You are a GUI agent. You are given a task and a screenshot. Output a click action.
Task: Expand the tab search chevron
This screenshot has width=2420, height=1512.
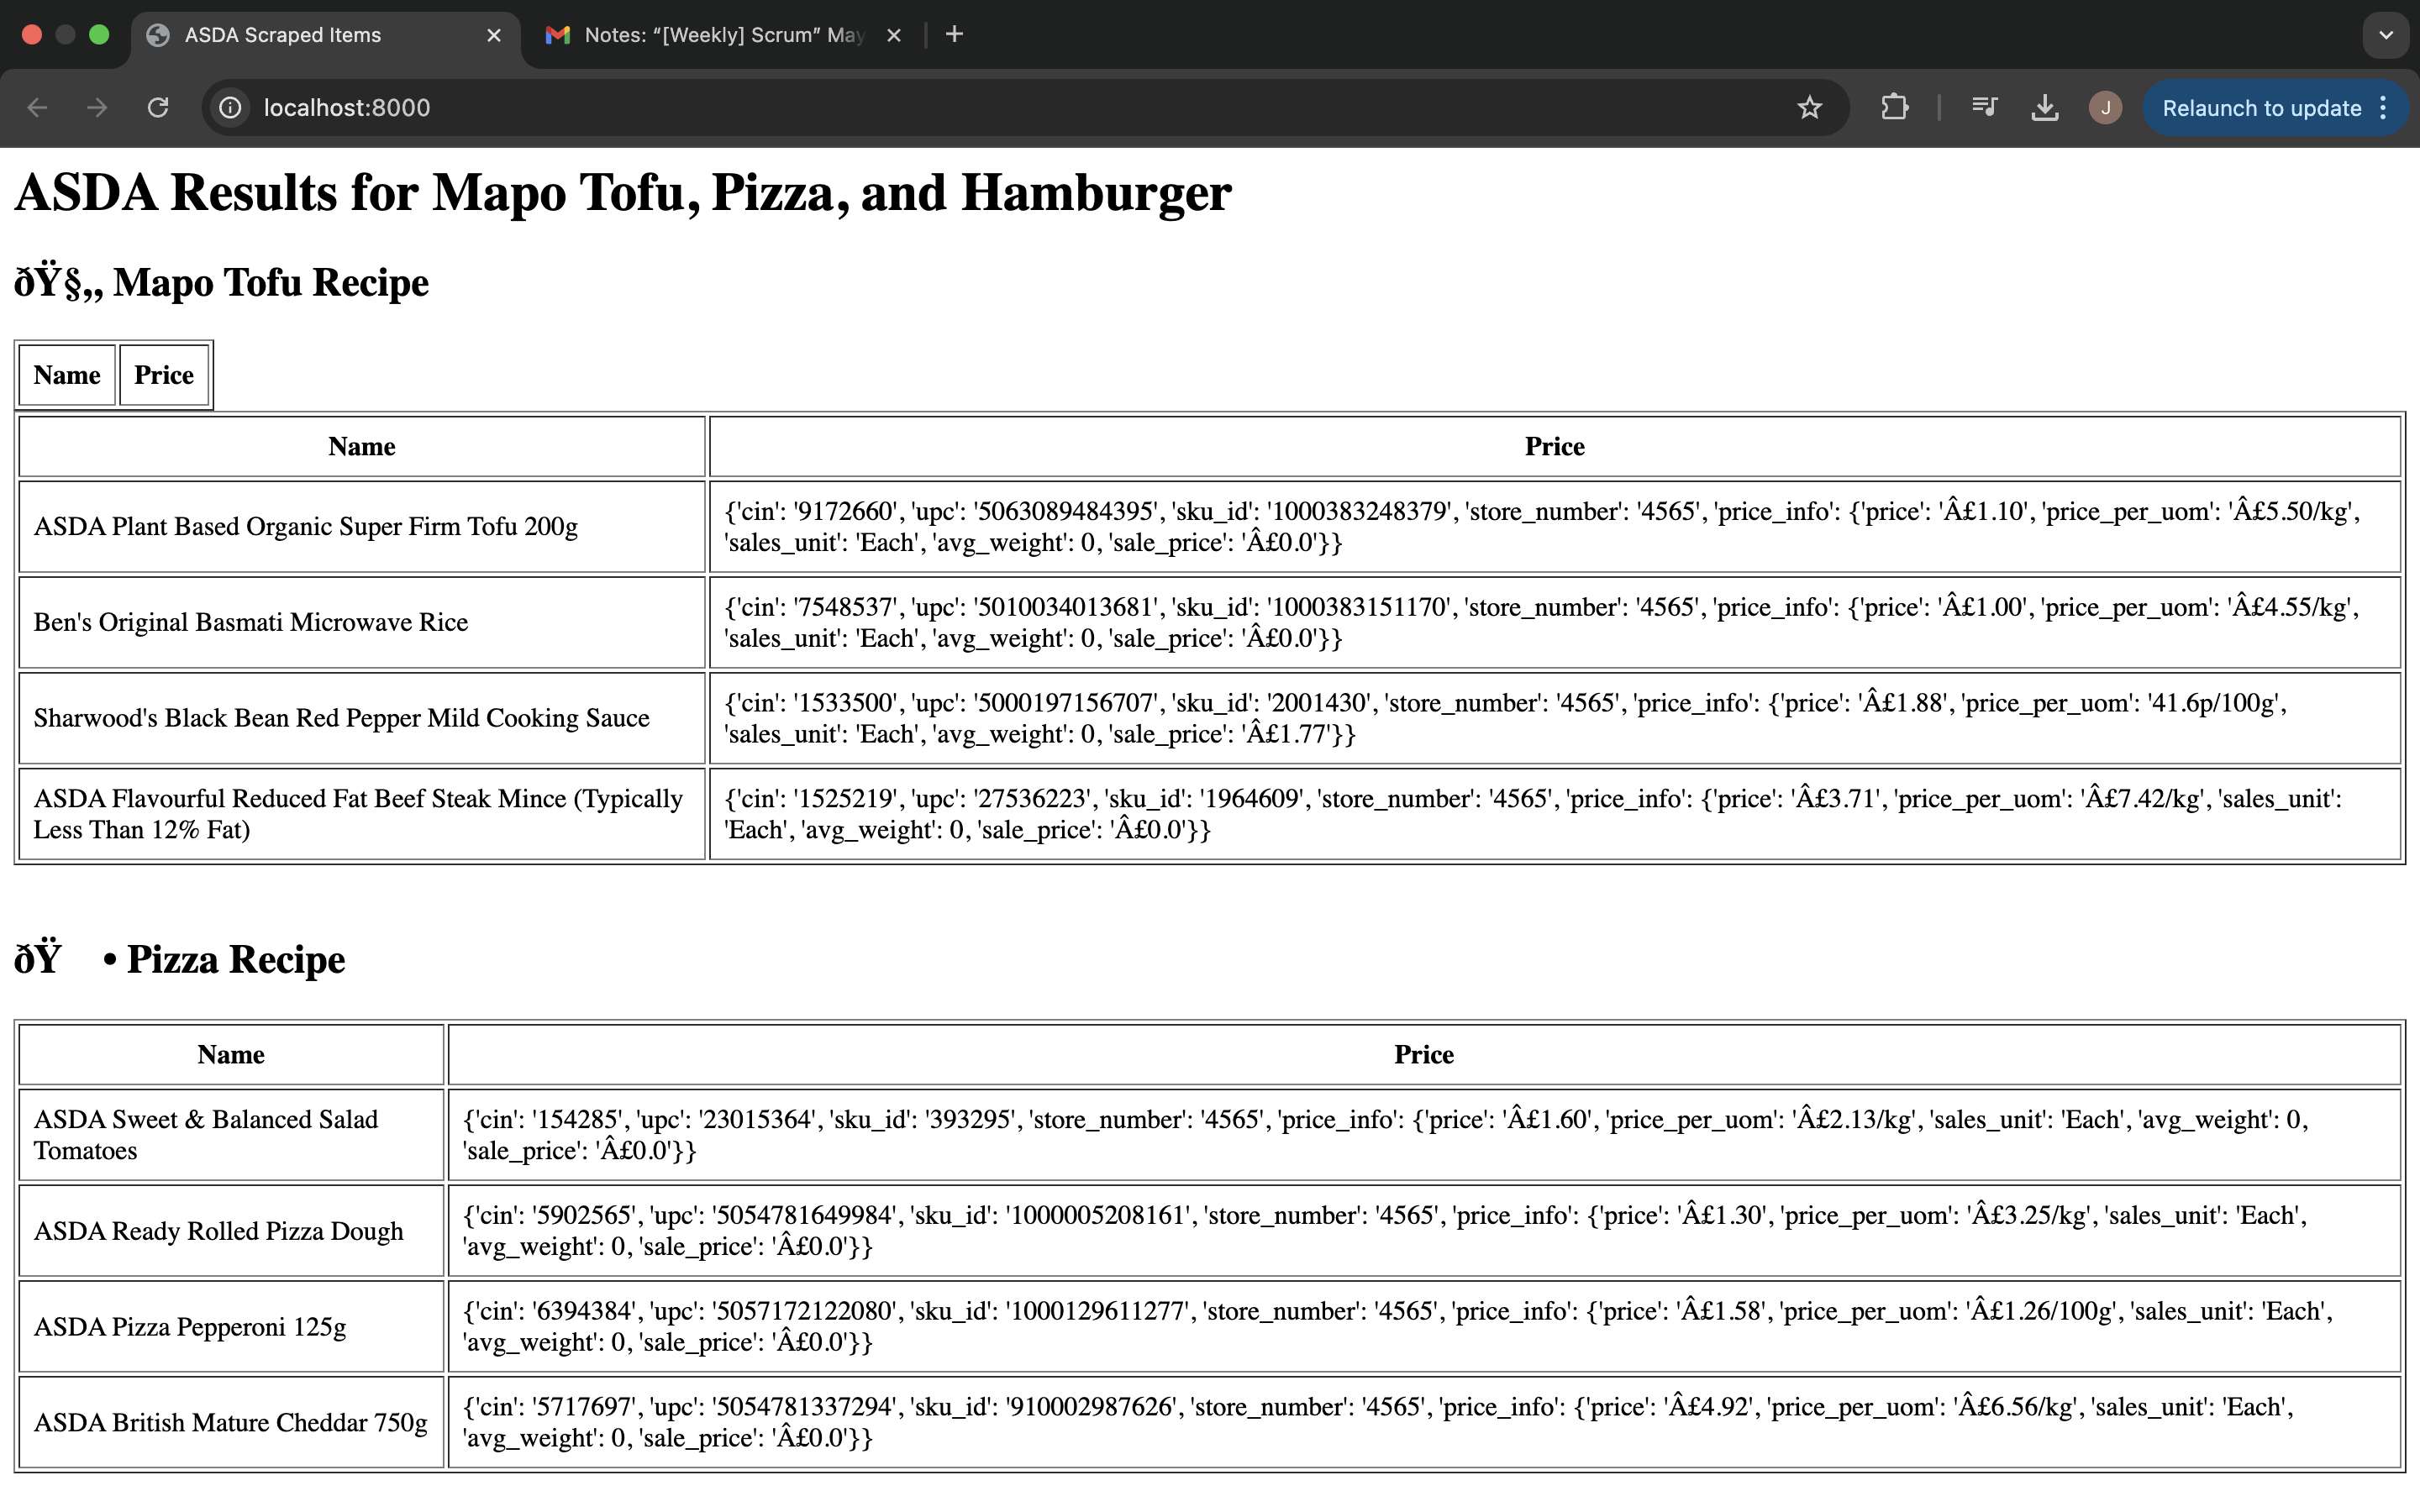pos(2386,35)
